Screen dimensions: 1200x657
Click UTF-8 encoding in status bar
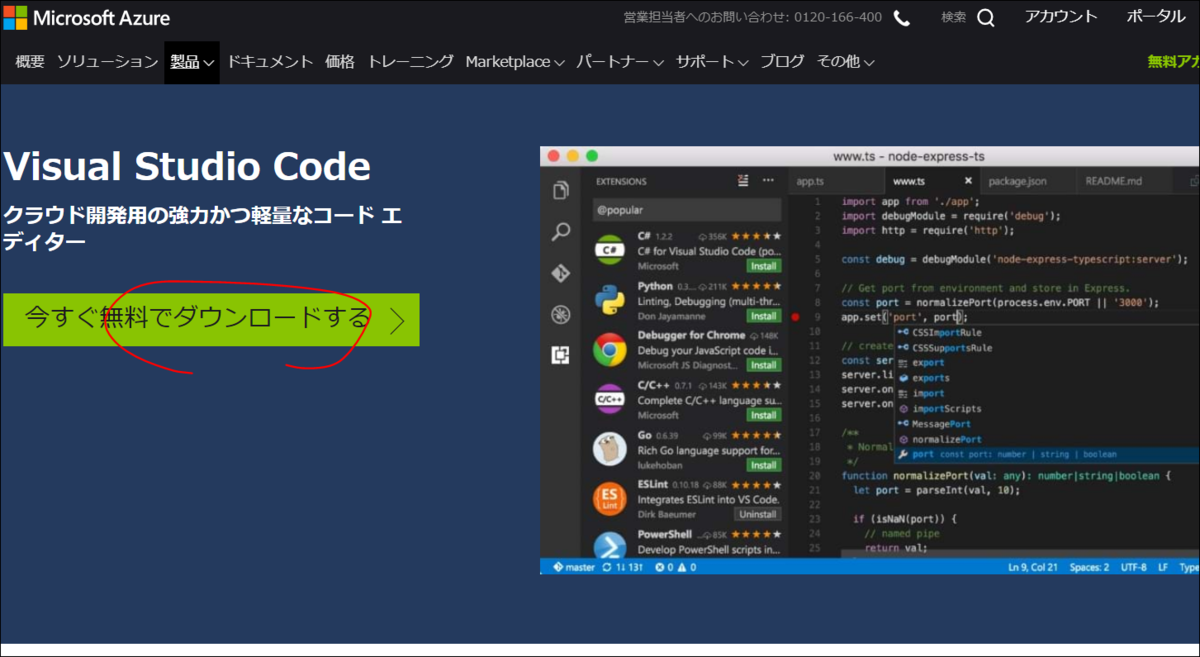[x=1133, y=567]
